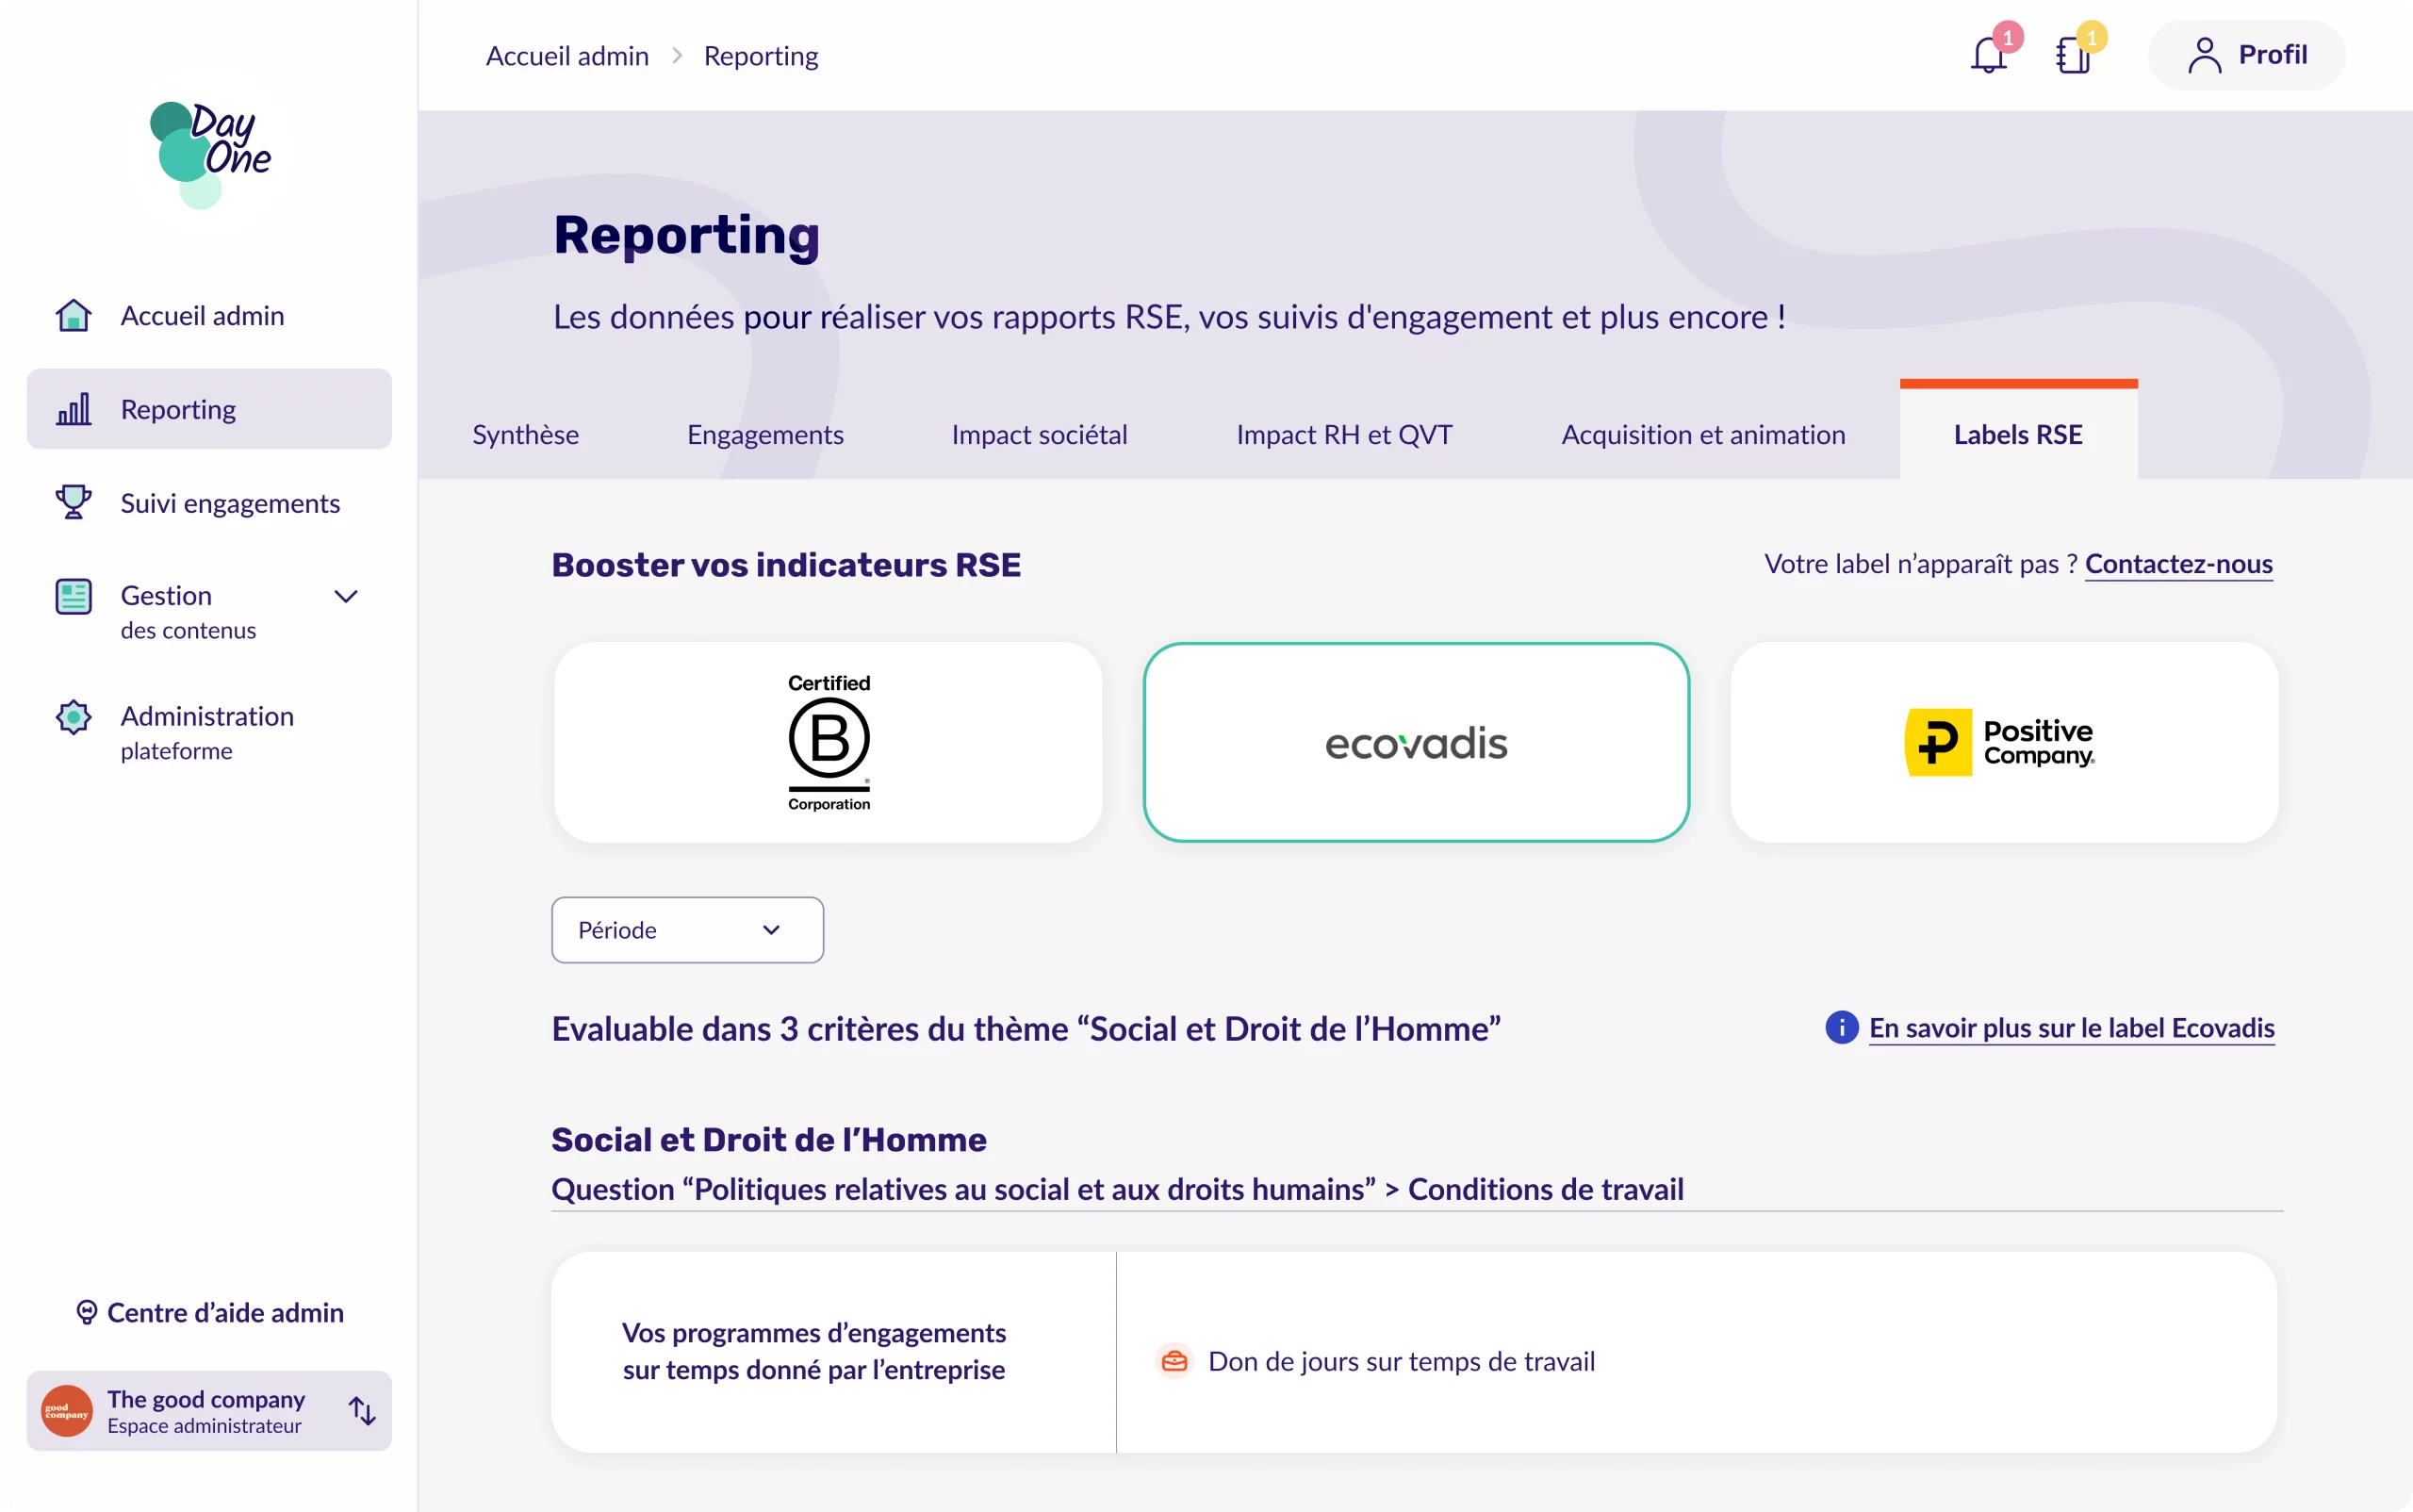
Task: Select the Certified B Corporation card
Action: click(x=828, y=742)
